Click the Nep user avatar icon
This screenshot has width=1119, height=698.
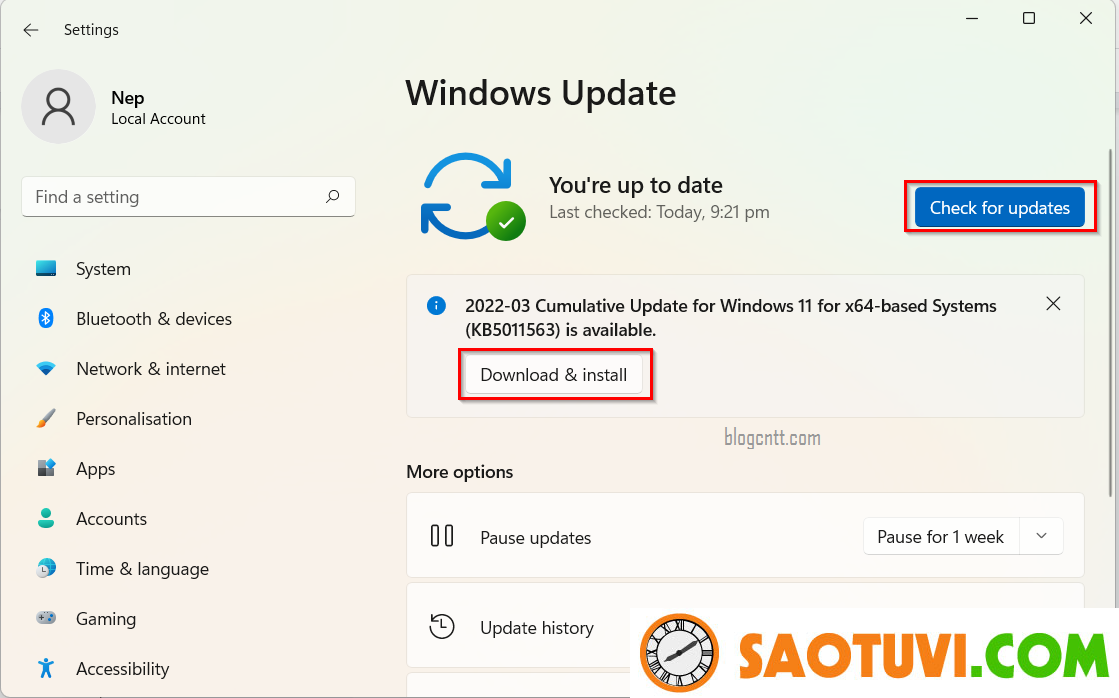(x=59, y=106)
